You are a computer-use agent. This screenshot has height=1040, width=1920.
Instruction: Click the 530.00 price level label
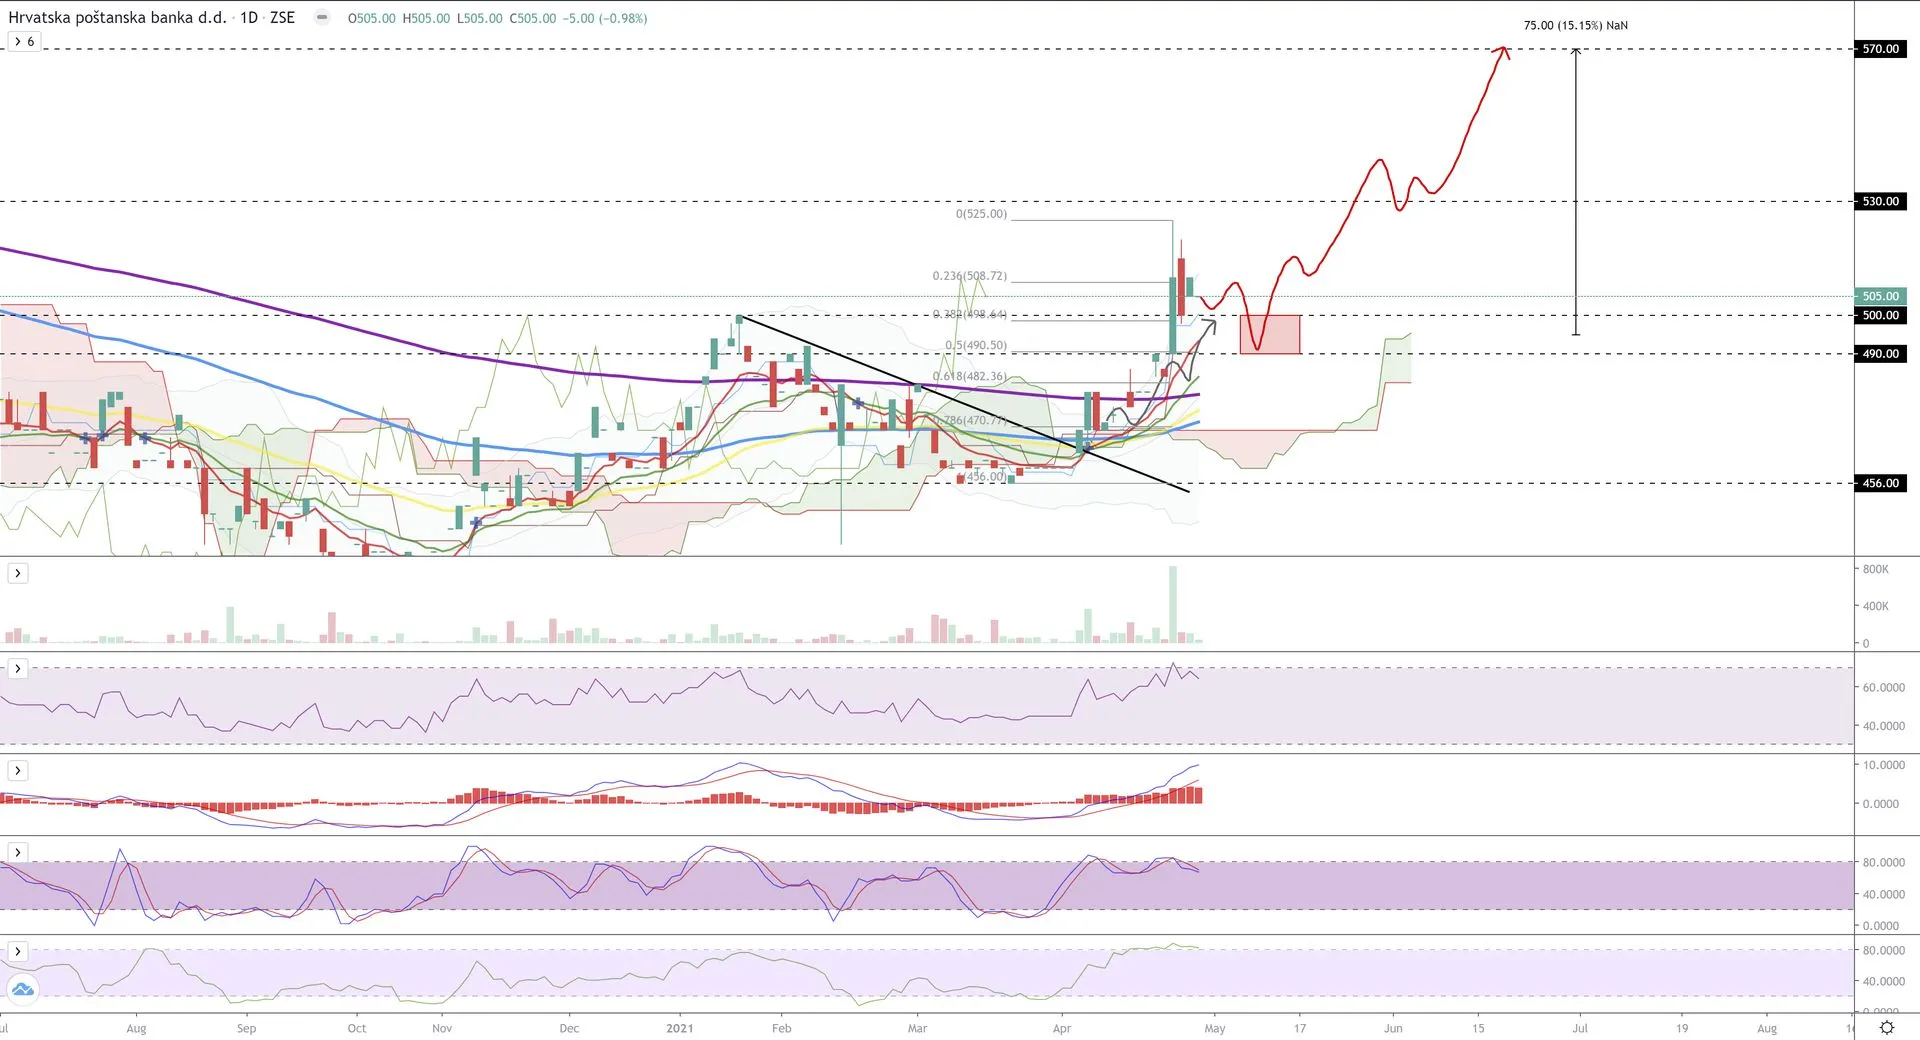tap(1880, 201)
